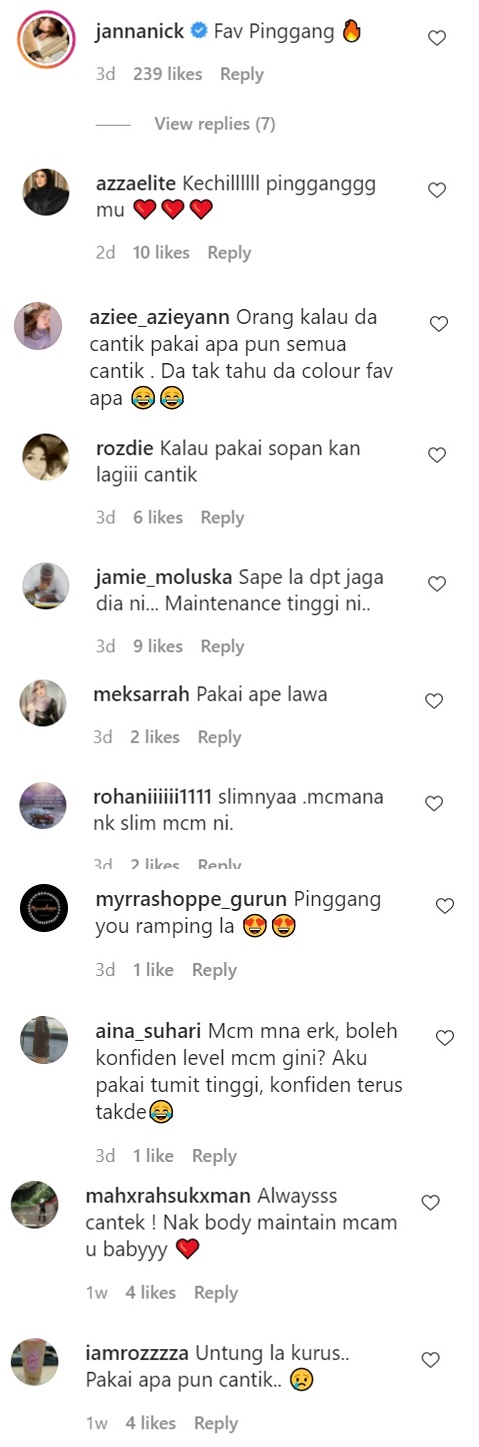Viewport: 479px width, 1447px height.
Task: Open jannanick's profile picture
Action: (x=46, y=37)
